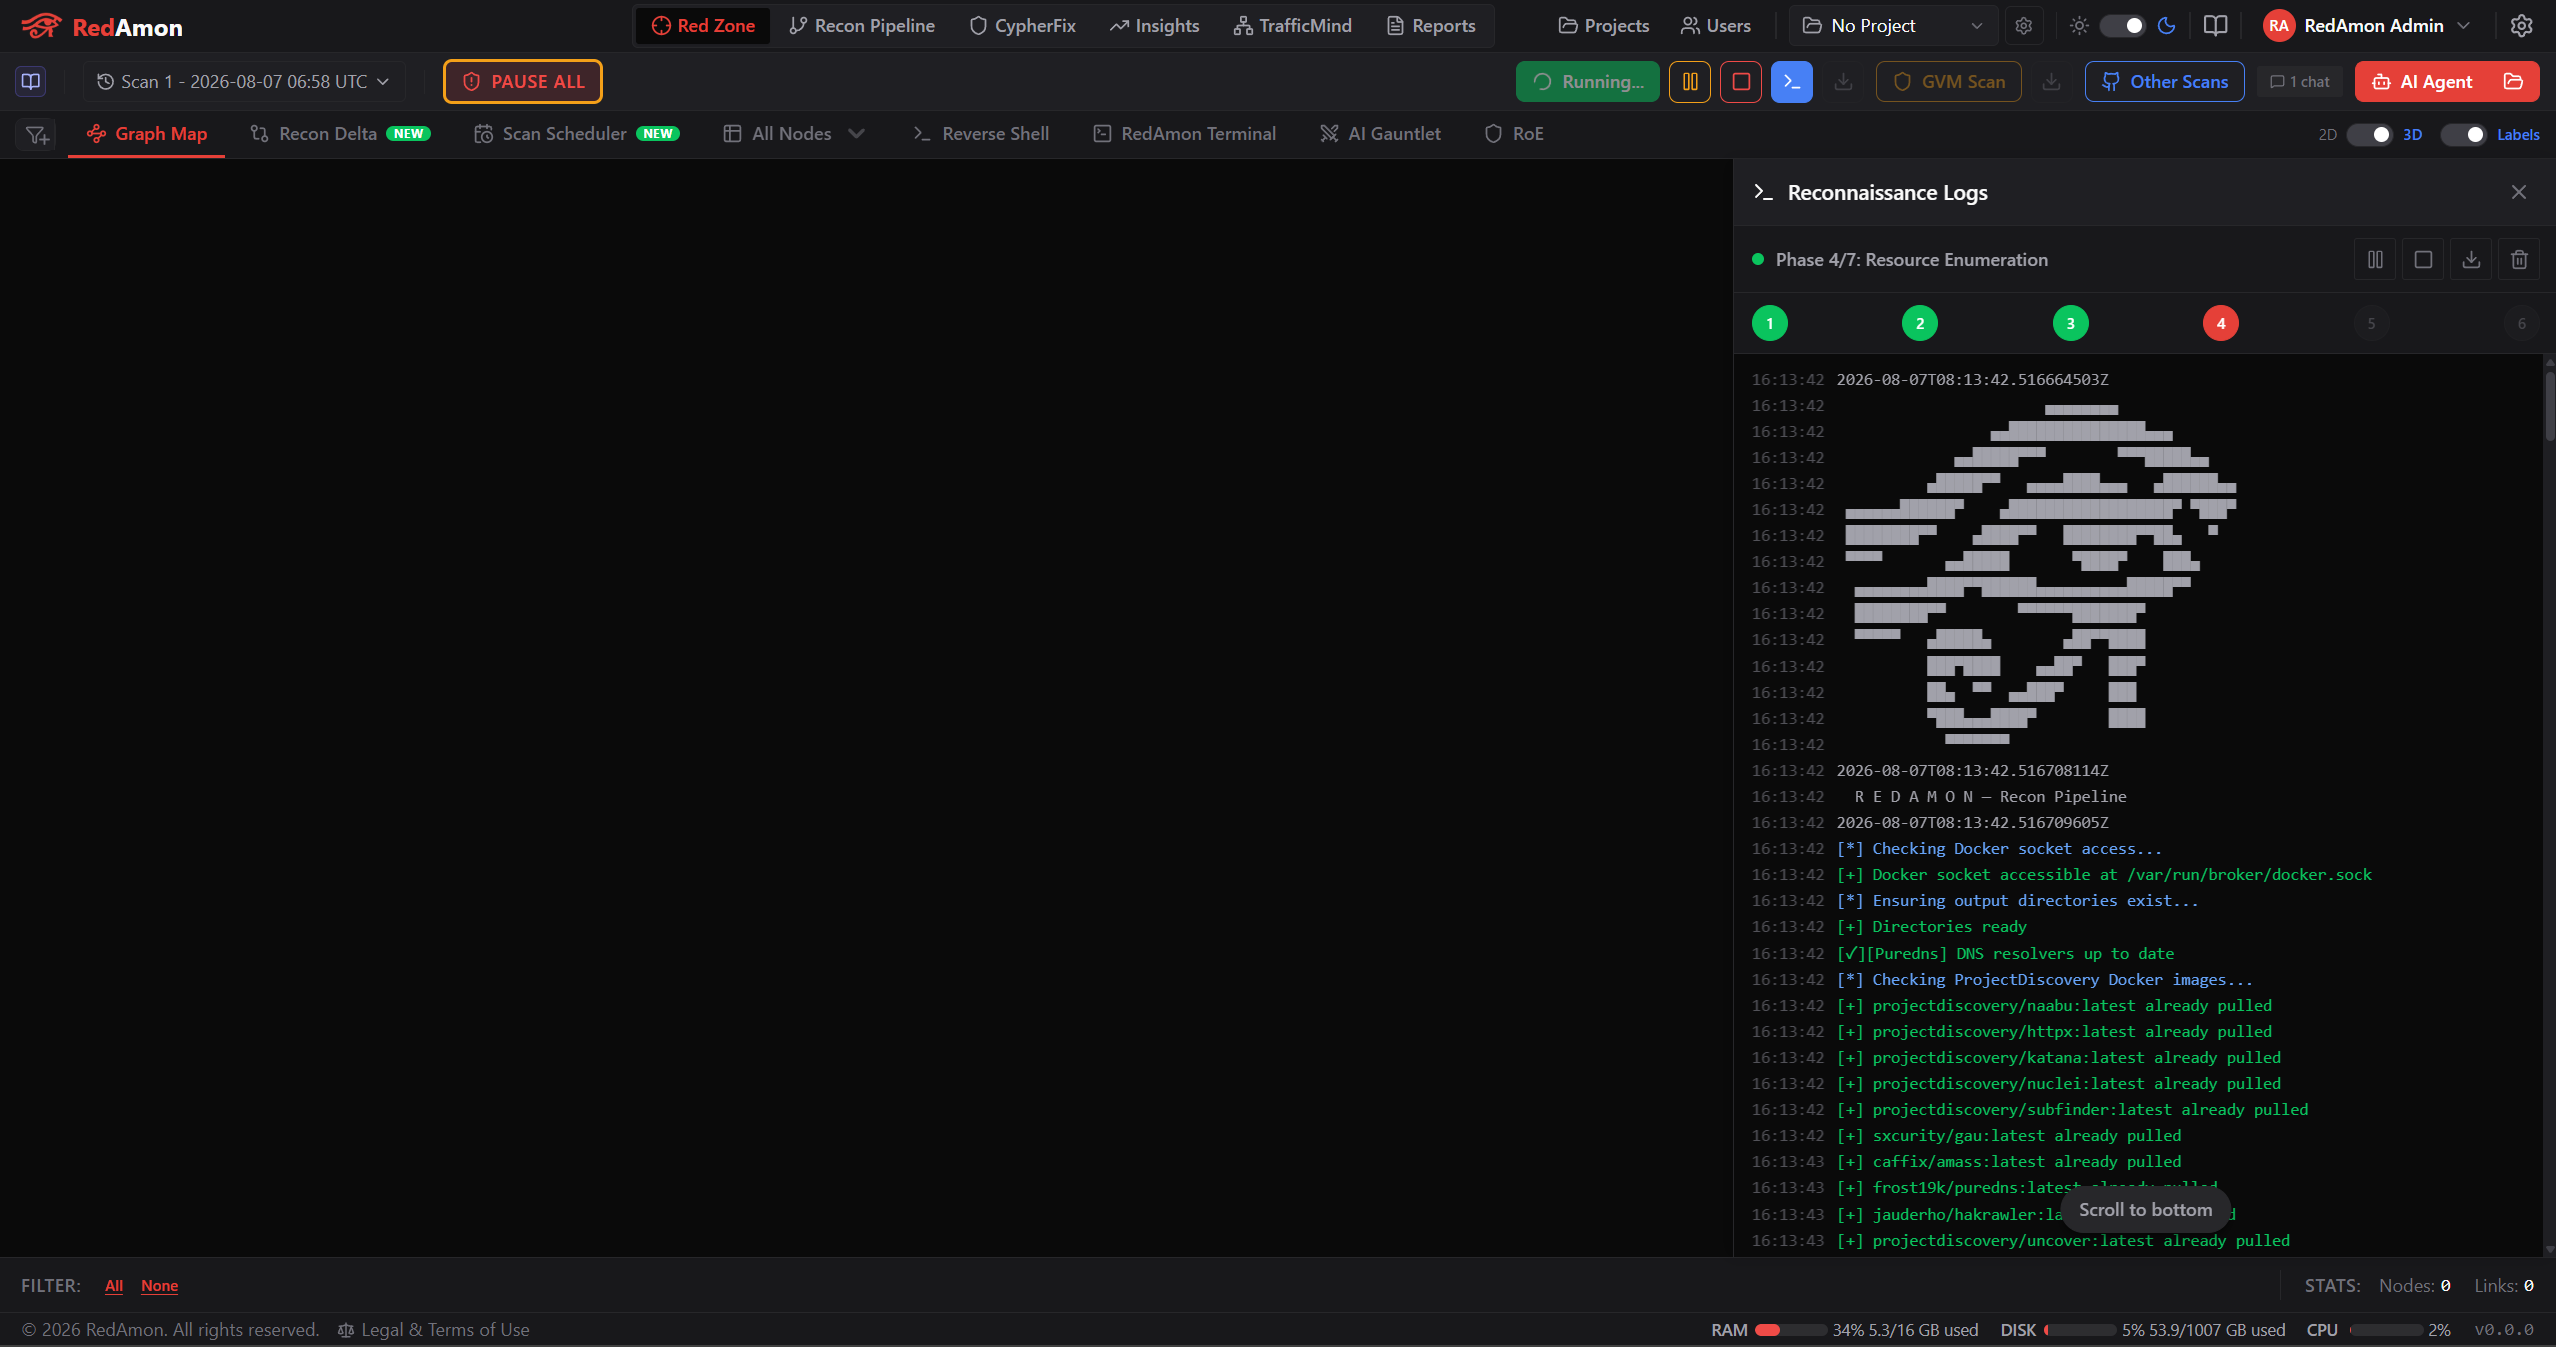Select the red phase step 4 circle

click(x=2221, y=323)
